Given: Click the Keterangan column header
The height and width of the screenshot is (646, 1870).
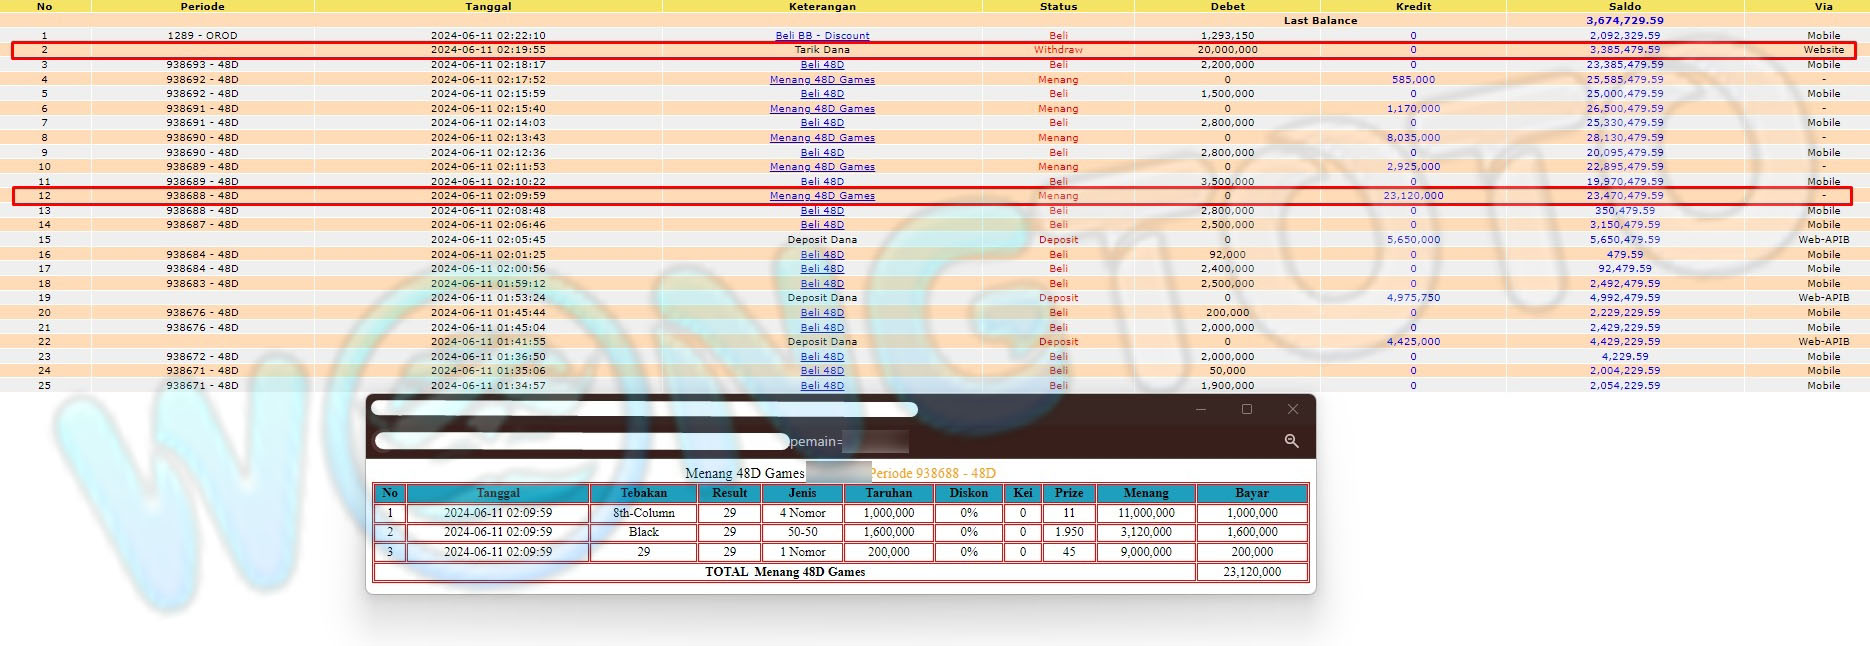Looking at the screenshot, I should pyautogui.click(x=822, y=6).
